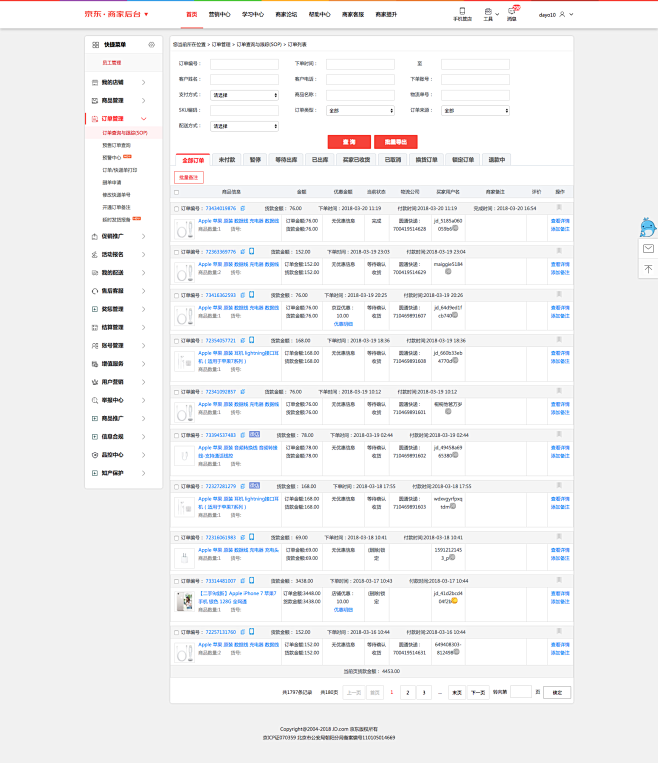The width and height of the screenshot is (658, 763).
Task: Open the 工具 toolbox icon in header
Action: click(x=487, y=11)
